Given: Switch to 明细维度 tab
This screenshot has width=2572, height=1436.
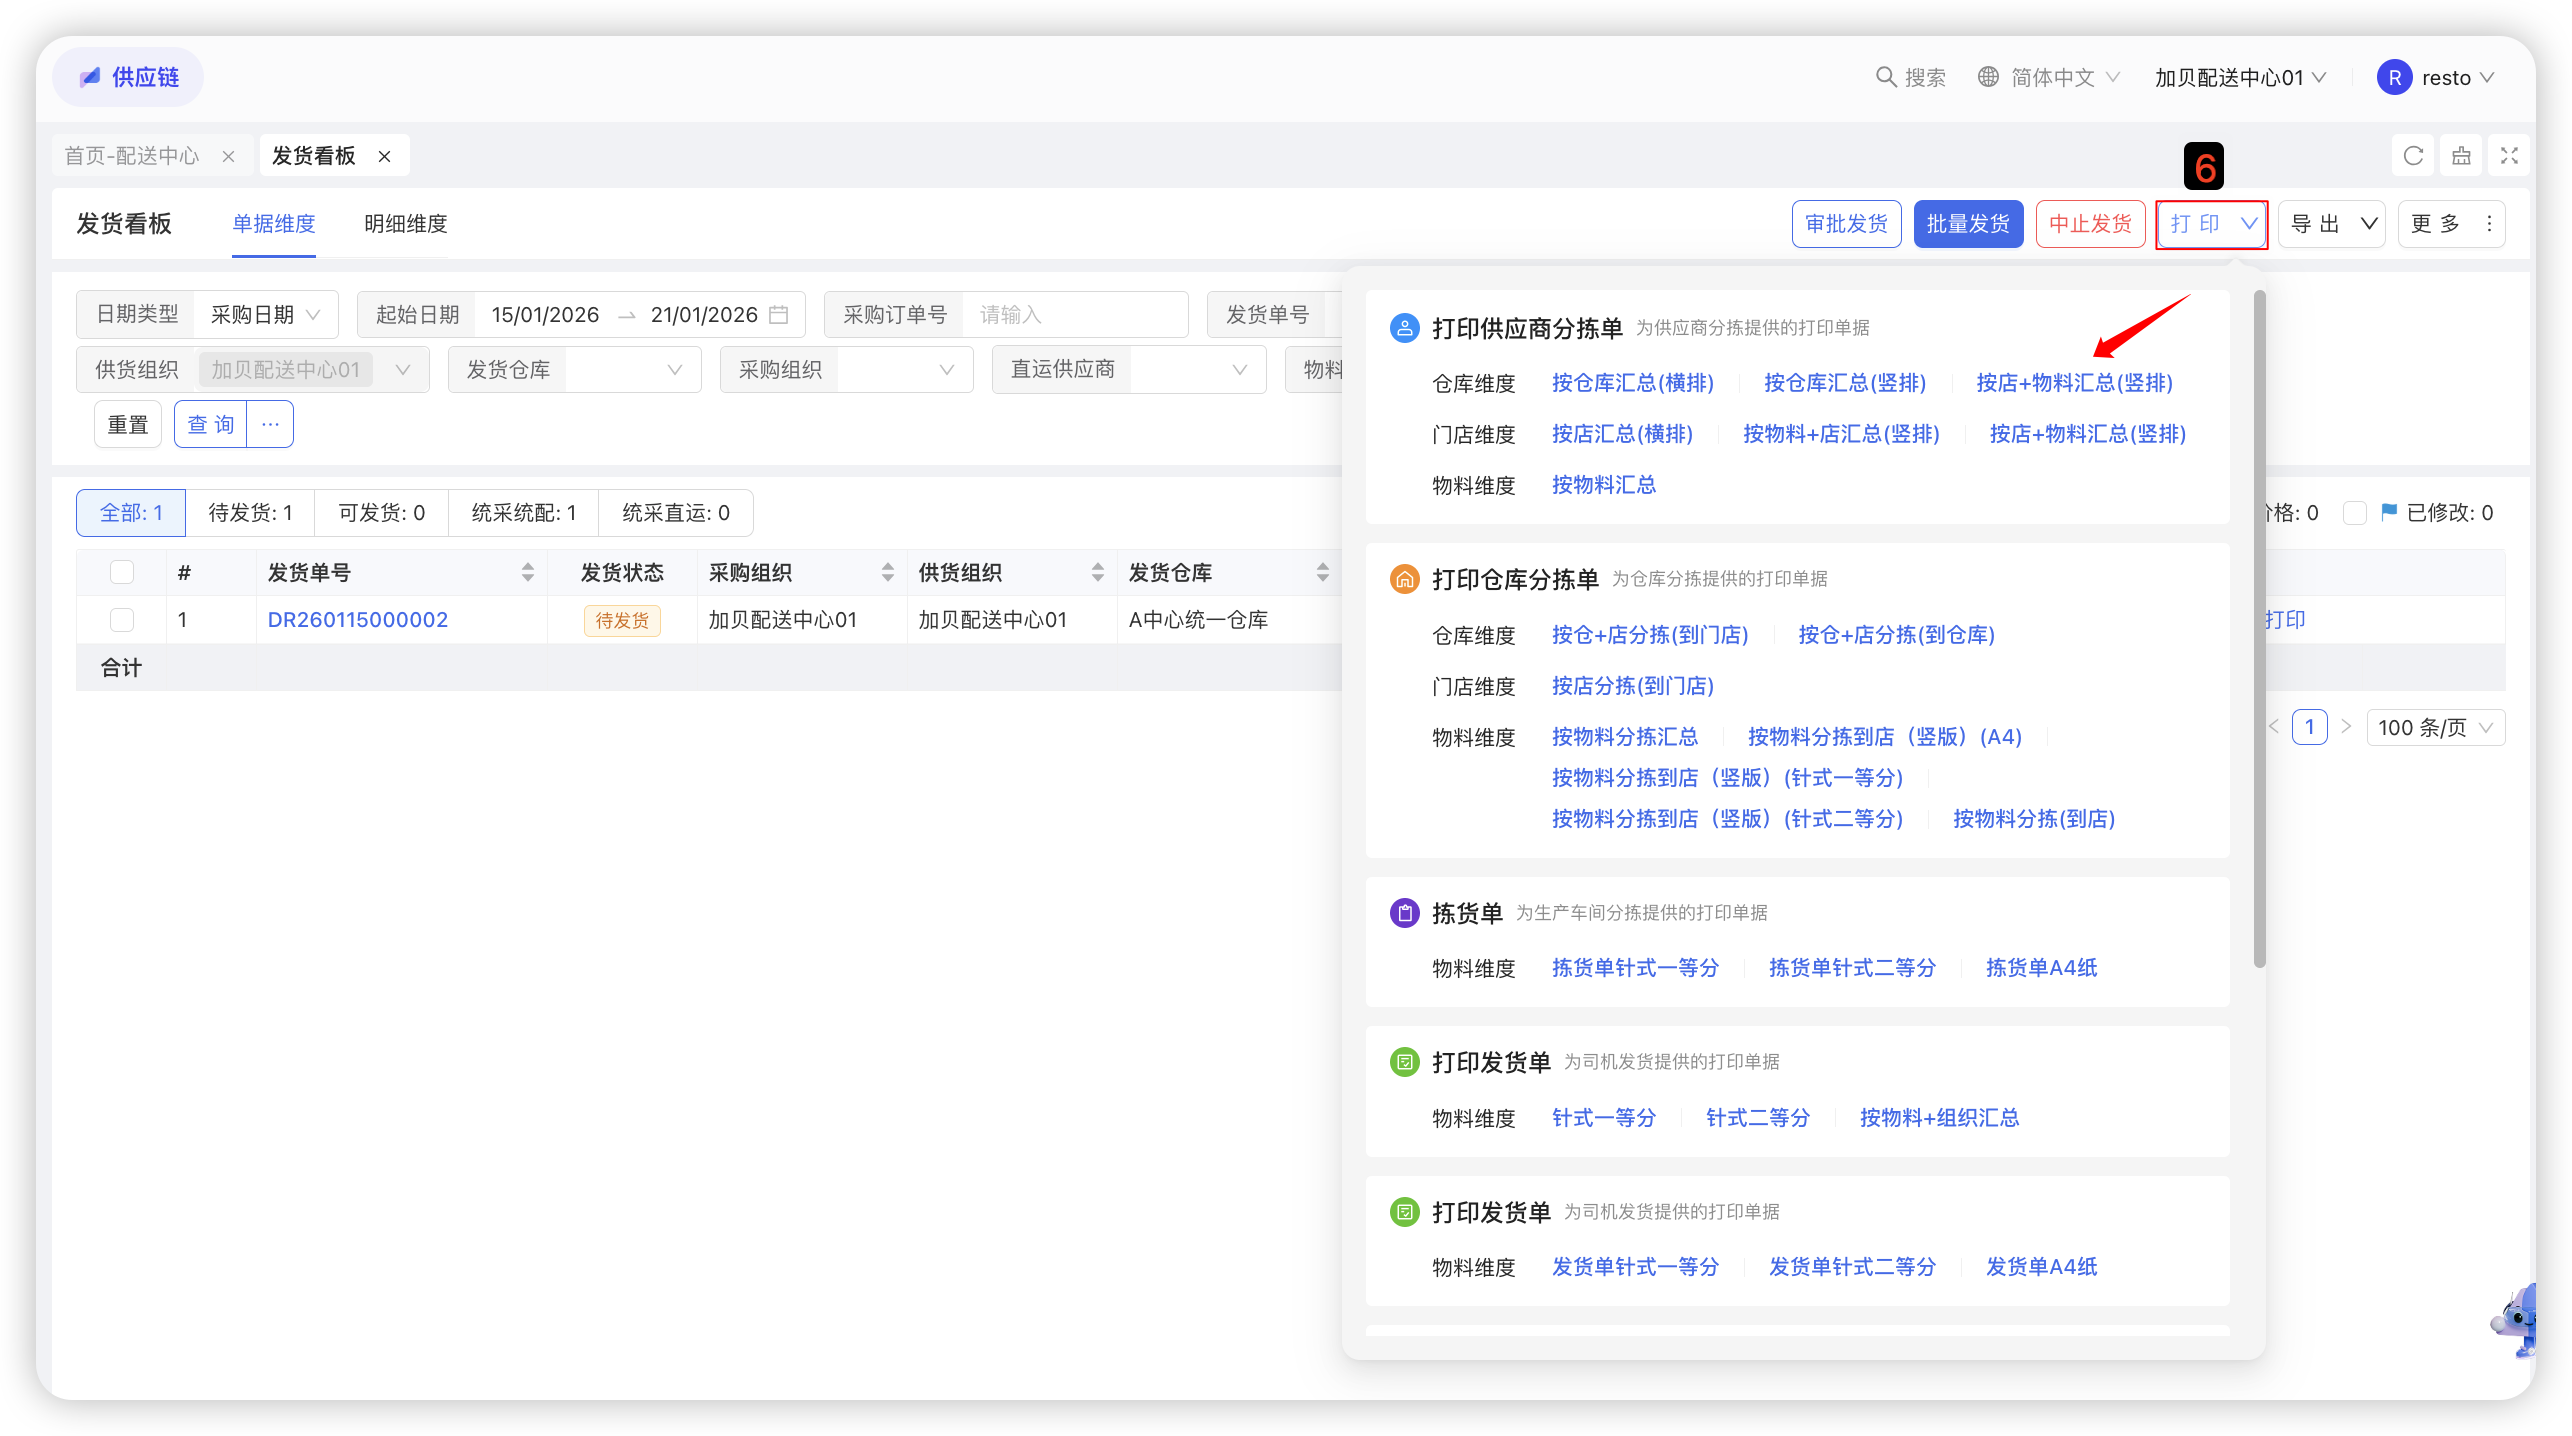Looking at the screenshot, I should coord(405,224).
